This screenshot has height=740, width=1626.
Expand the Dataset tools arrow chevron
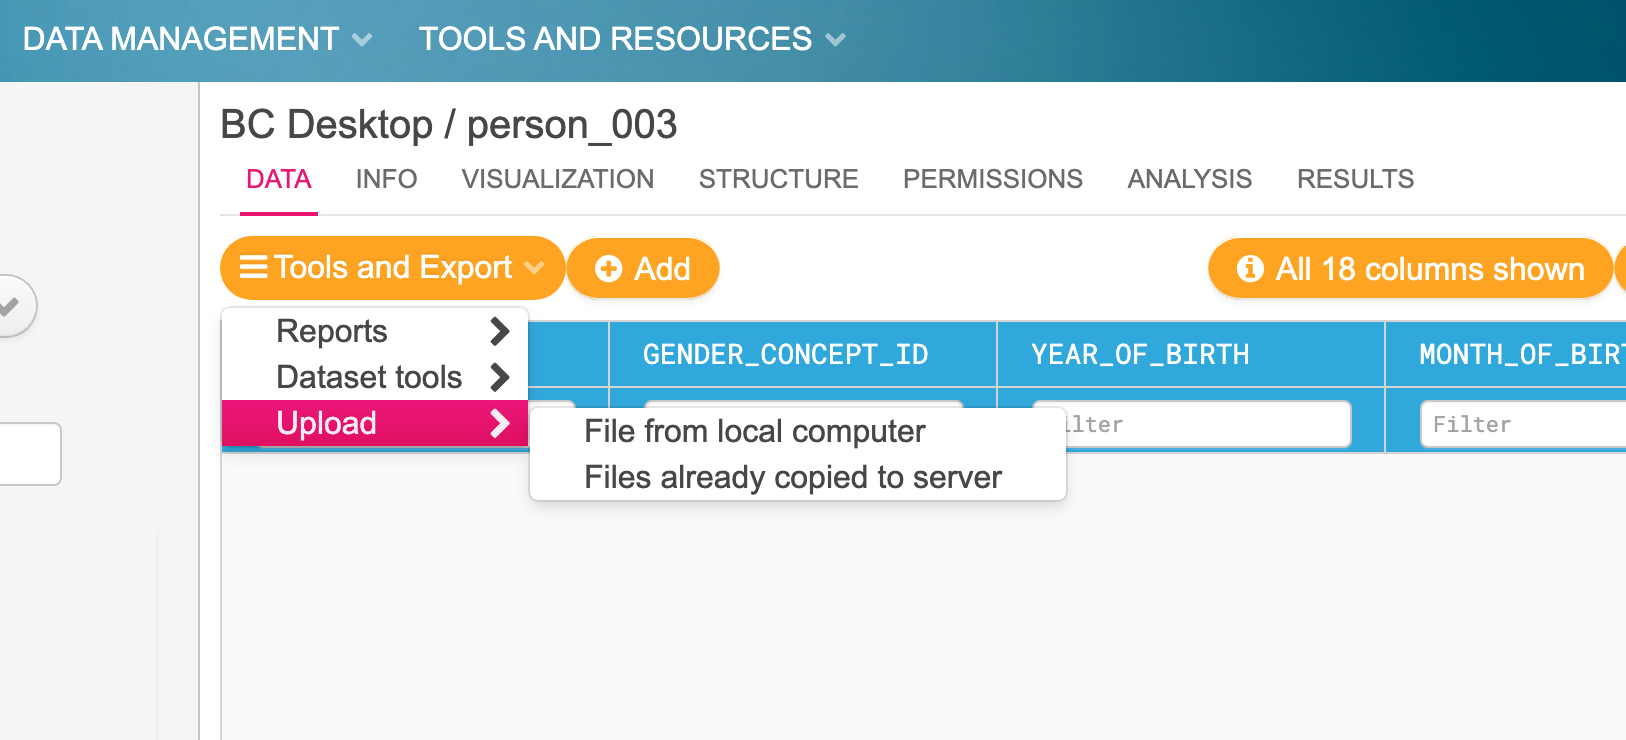click(x=500, y=377)
